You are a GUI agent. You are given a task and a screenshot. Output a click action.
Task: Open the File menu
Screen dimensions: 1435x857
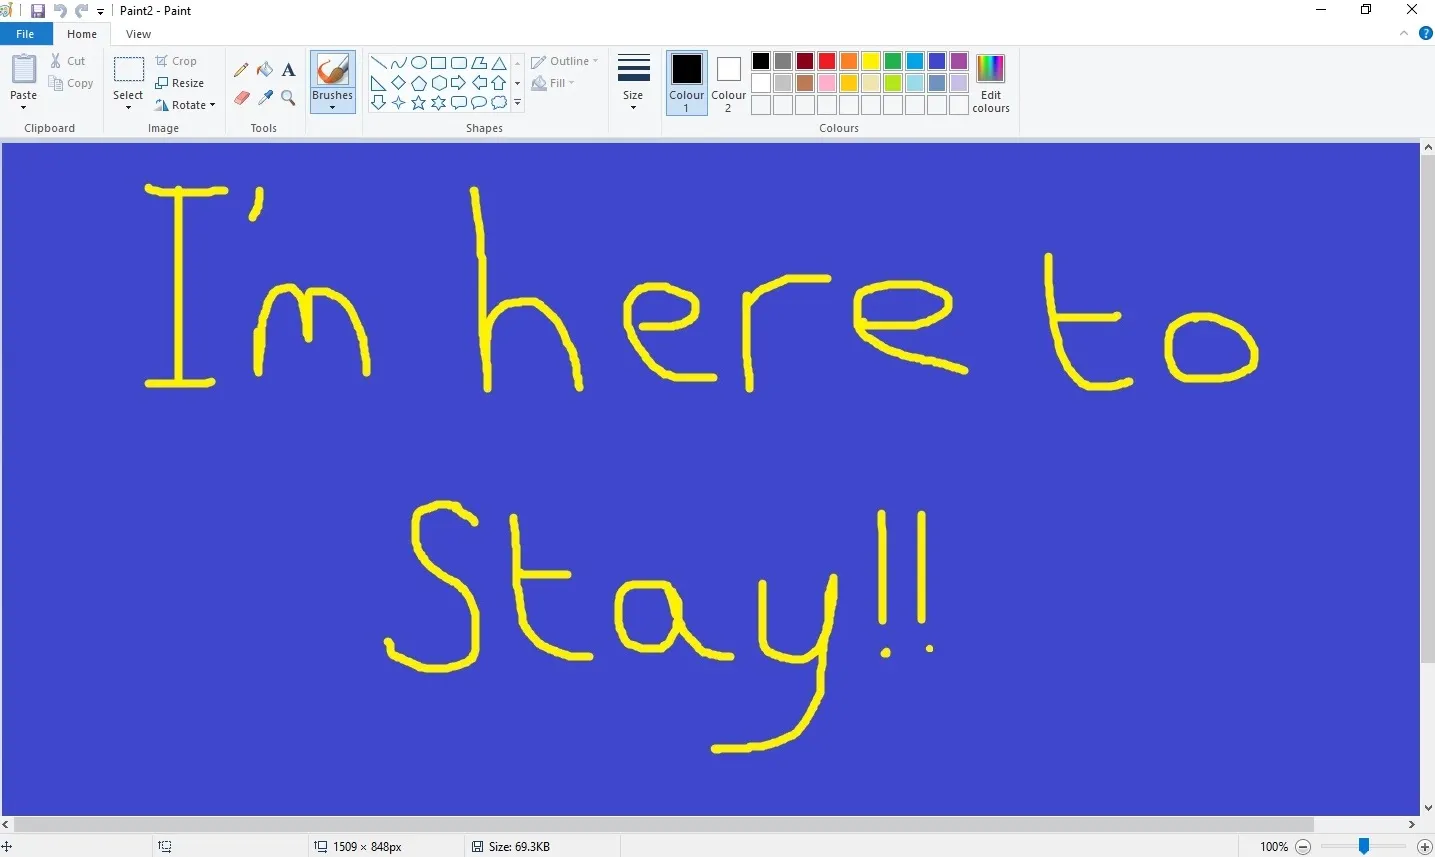coord(25,34)
